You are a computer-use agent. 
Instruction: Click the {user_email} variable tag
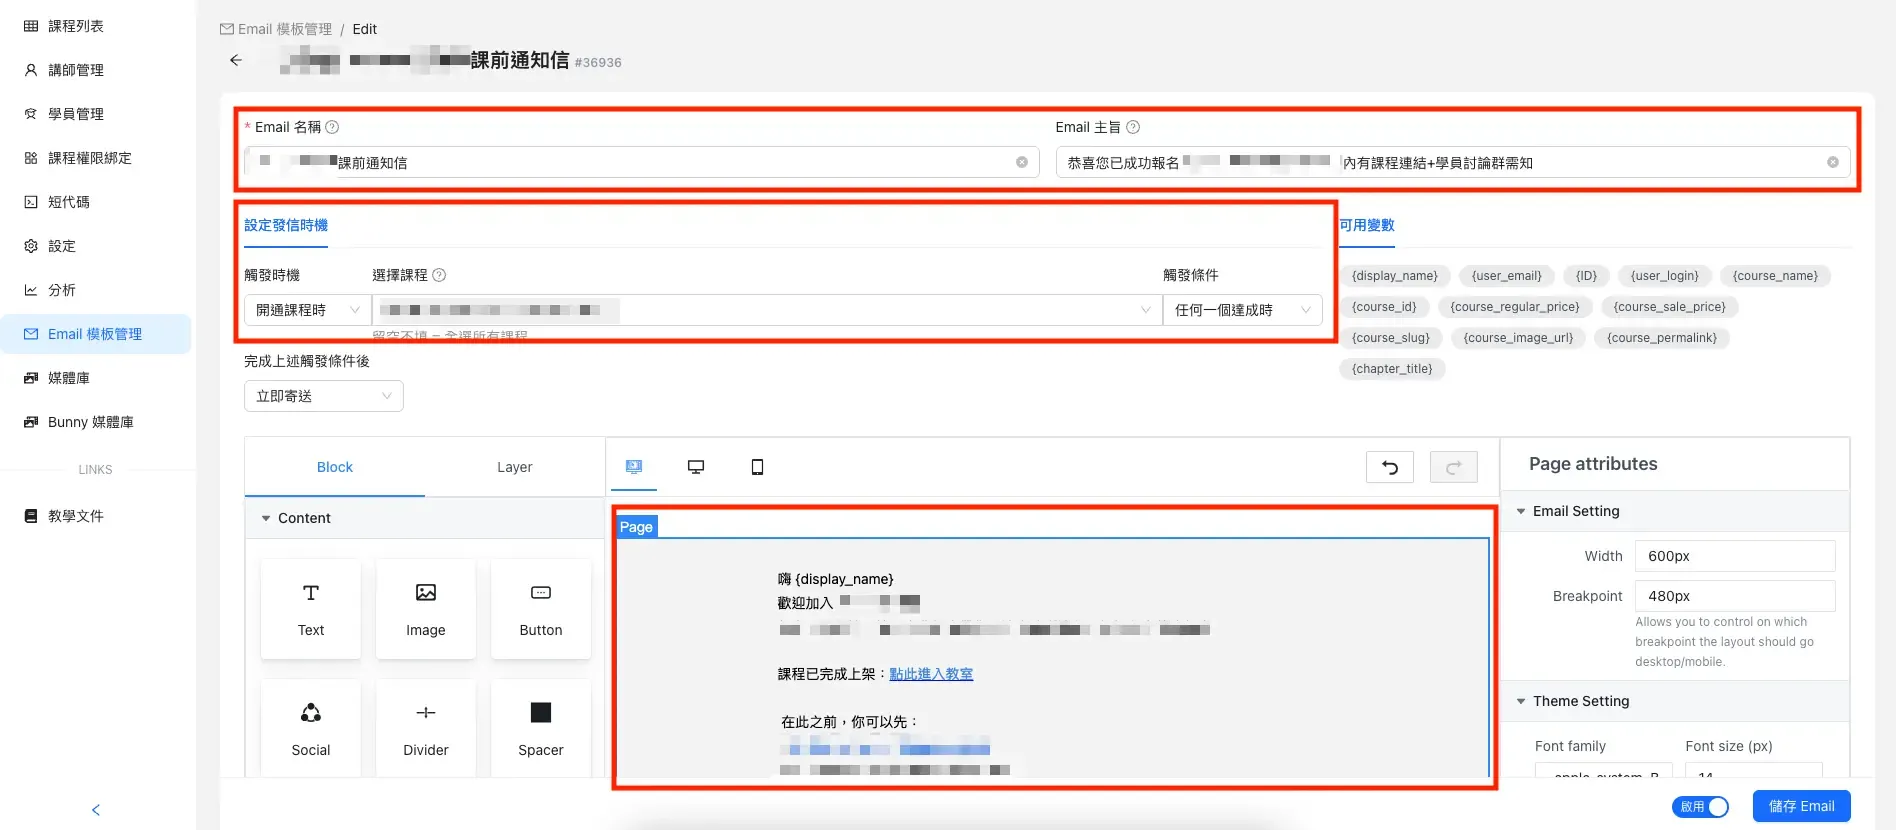pos(1506,276)
